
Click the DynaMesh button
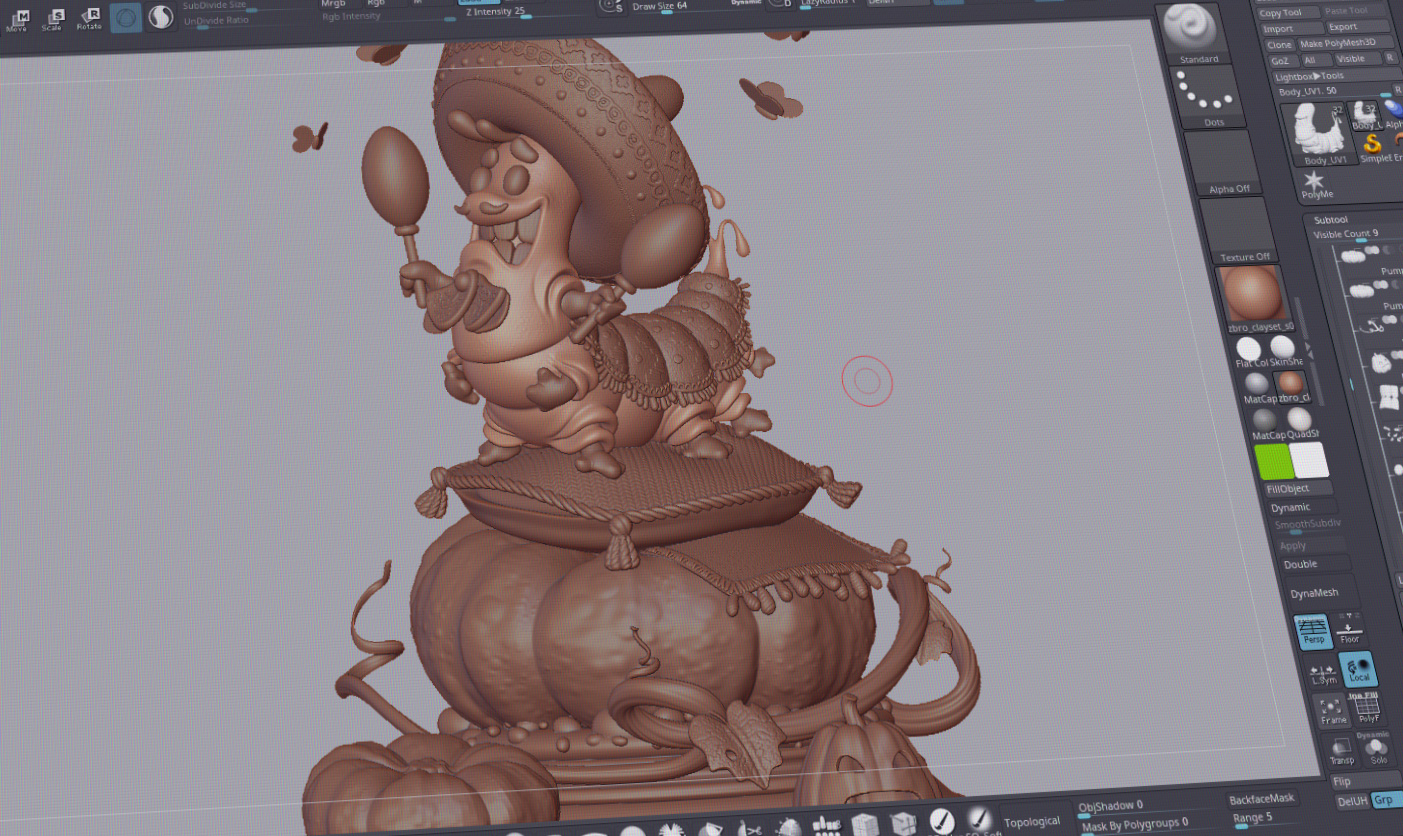[1323, 593]
